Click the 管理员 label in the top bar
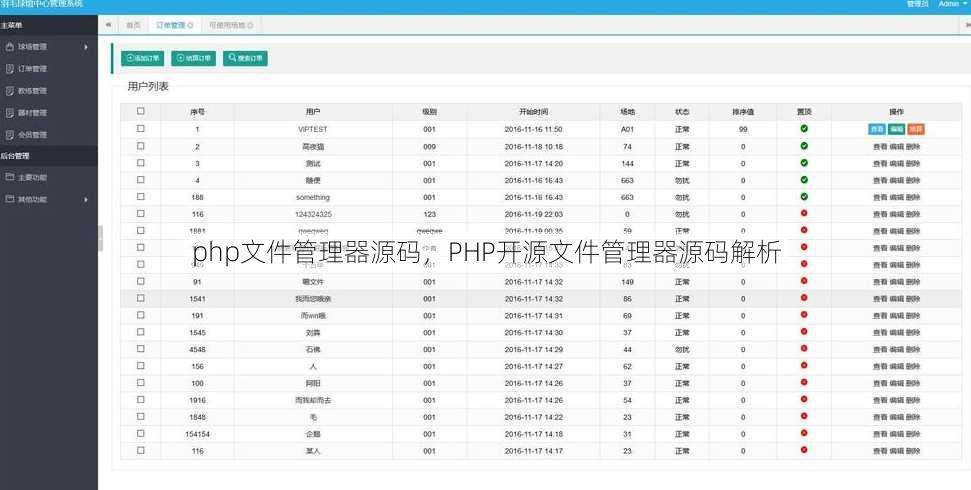This screenshot has height=490, width=971. pos(917,4)
